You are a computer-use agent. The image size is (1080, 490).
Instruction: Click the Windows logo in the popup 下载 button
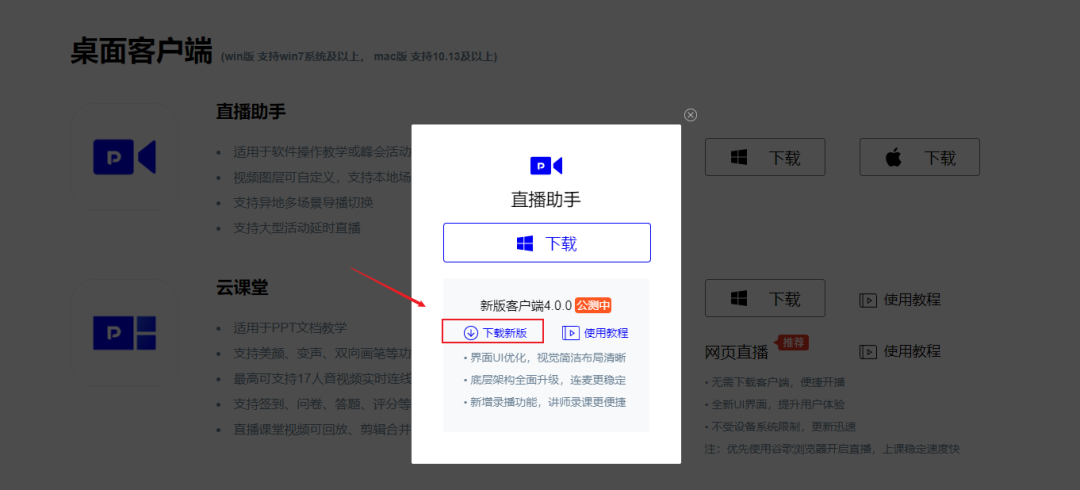525,243
